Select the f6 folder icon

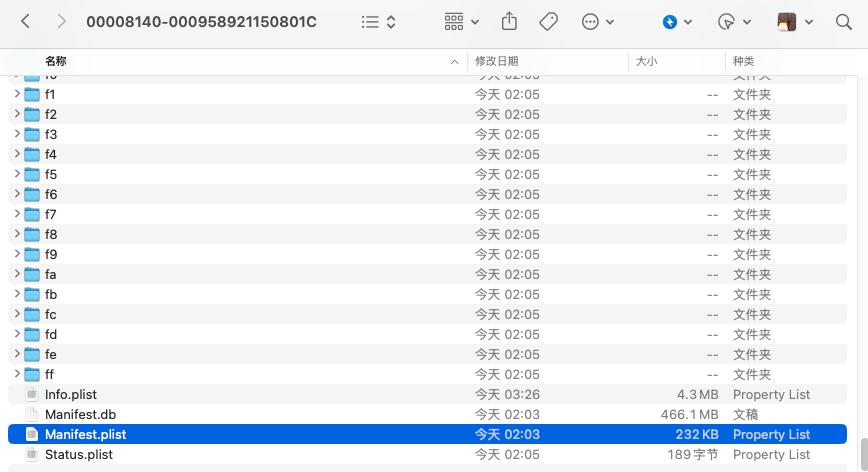tap(32, 194)
